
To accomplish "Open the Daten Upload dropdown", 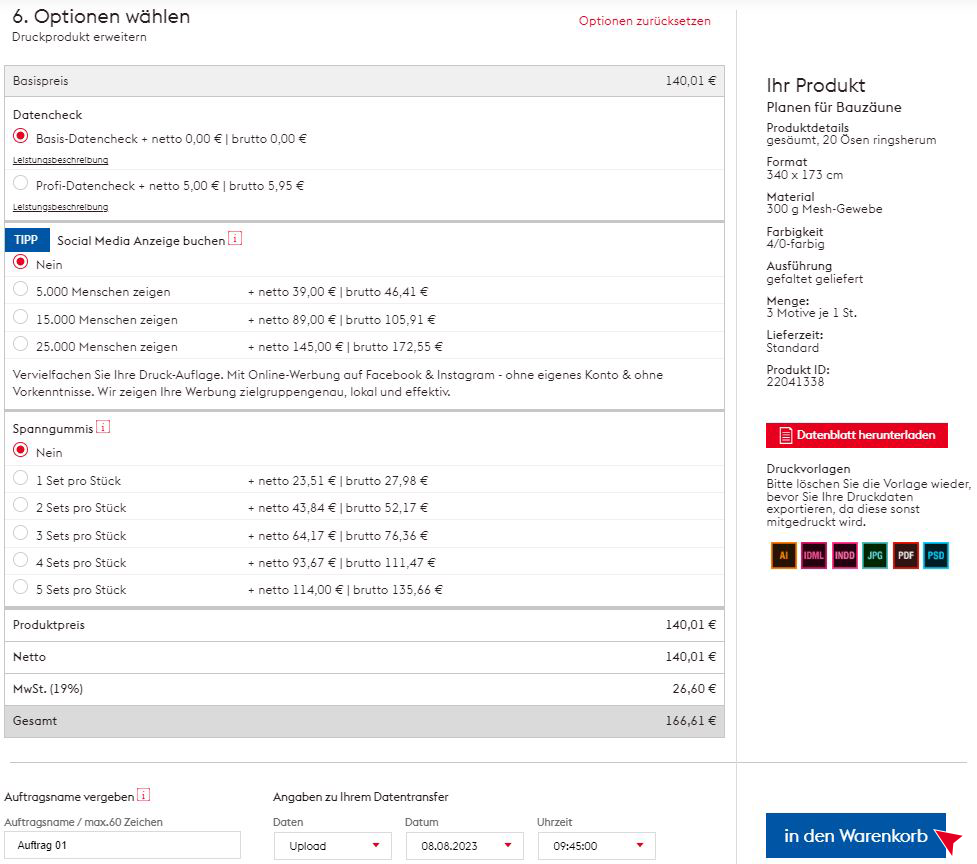I will pyautogui.click(x=332, y=846).
